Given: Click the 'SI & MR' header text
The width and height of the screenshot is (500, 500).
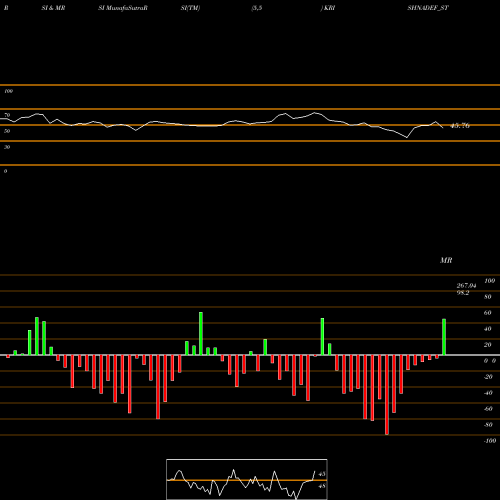Looking at the screenshot, I should tap(53, 8).
